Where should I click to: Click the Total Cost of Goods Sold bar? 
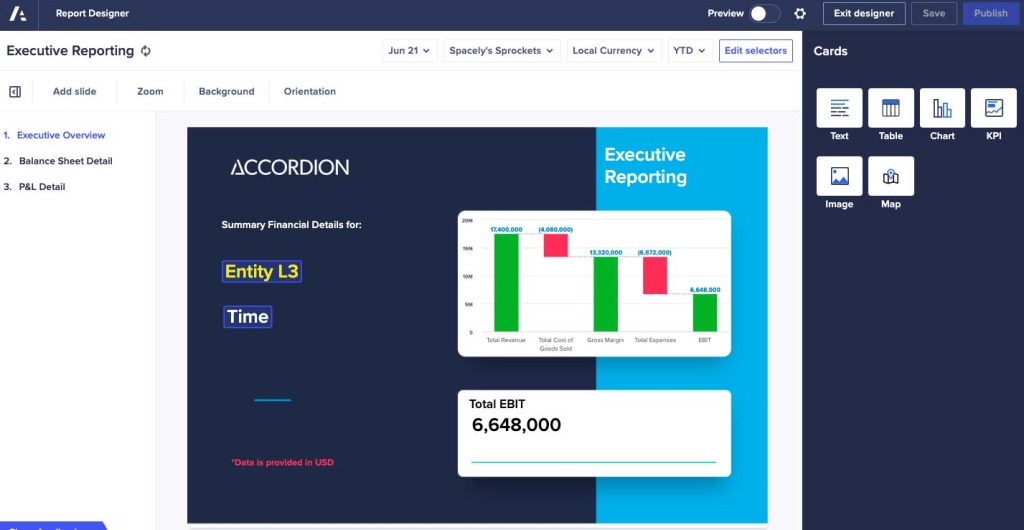click(556, 245)
